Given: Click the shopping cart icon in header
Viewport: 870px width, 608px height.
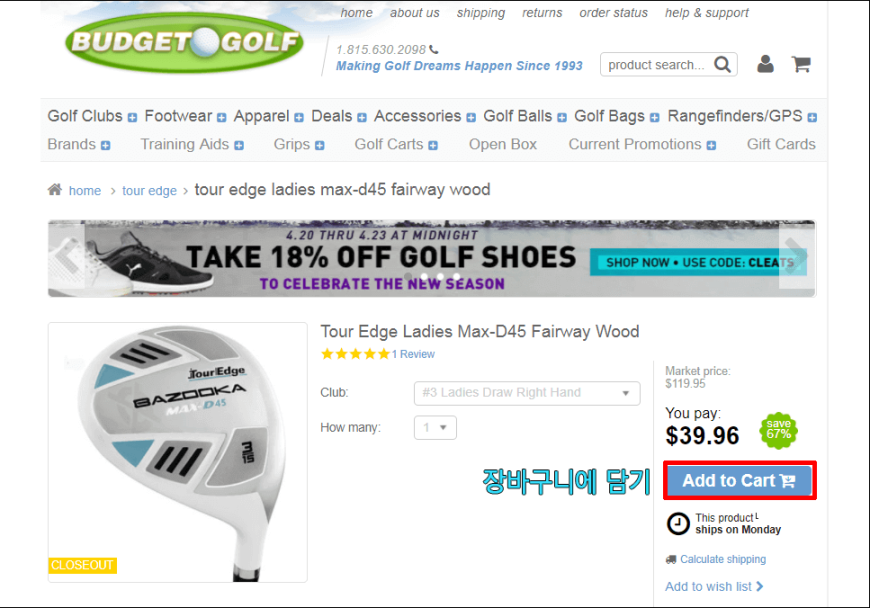Looking at the screenshot, I should coord(801,64).
